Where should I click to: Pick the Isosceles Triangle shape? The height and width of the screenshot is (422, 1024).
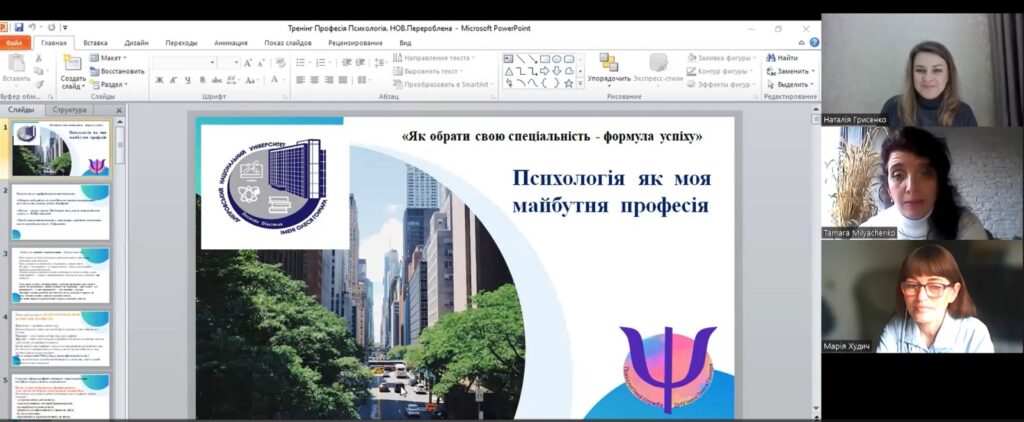pyautogui.click(x=509, y=71)
